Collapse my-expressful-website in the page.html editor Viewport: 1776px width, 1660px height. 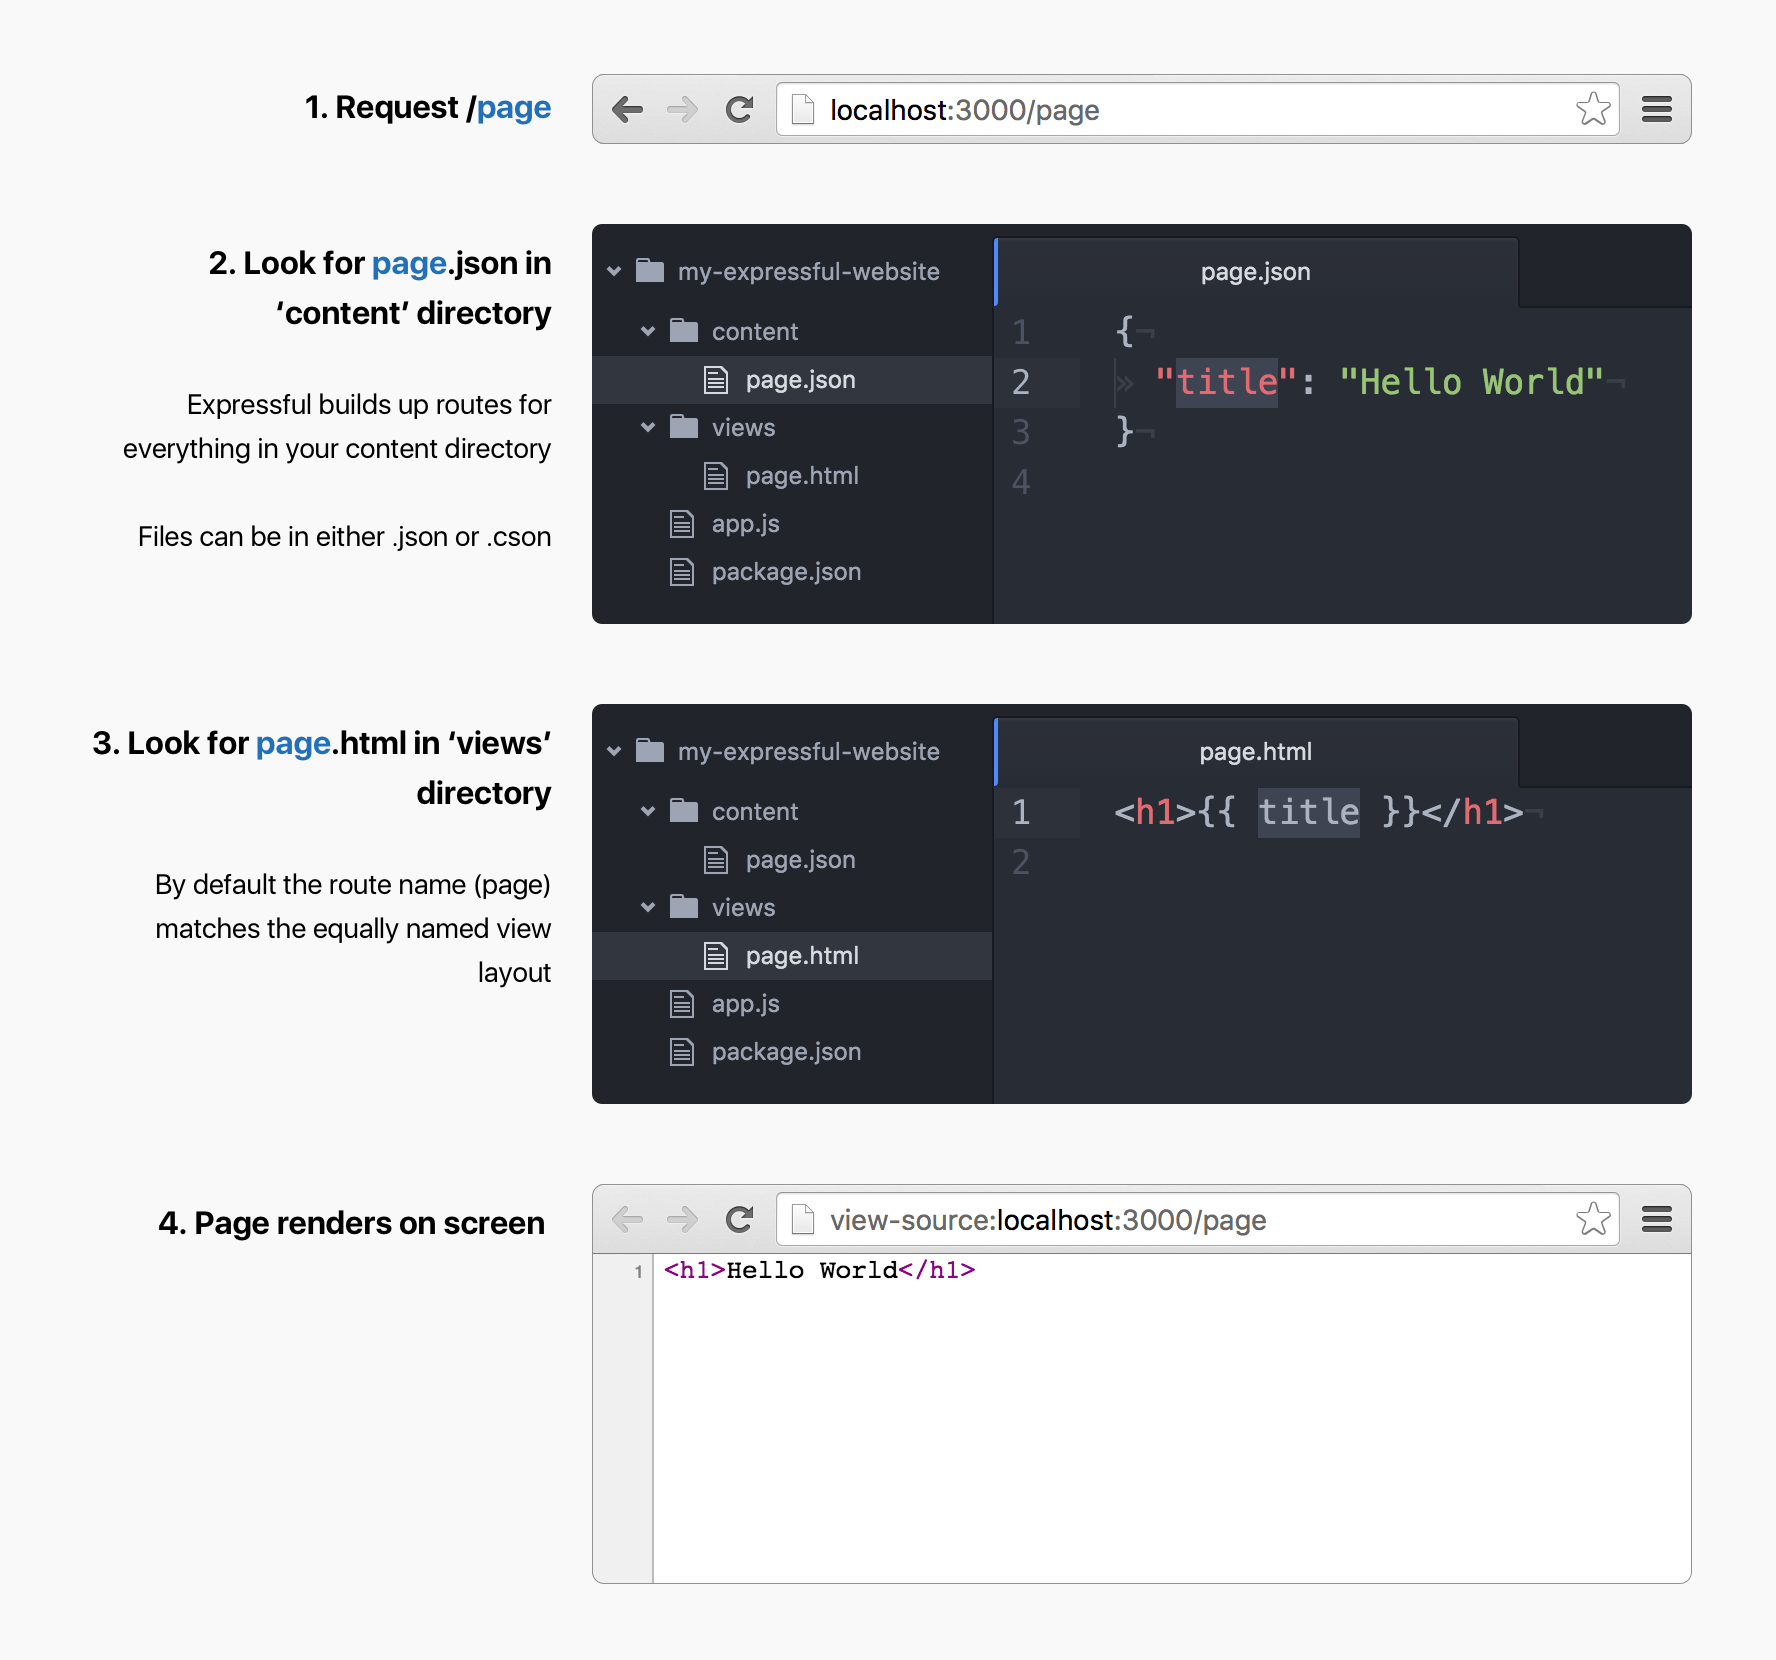[614, 751]
